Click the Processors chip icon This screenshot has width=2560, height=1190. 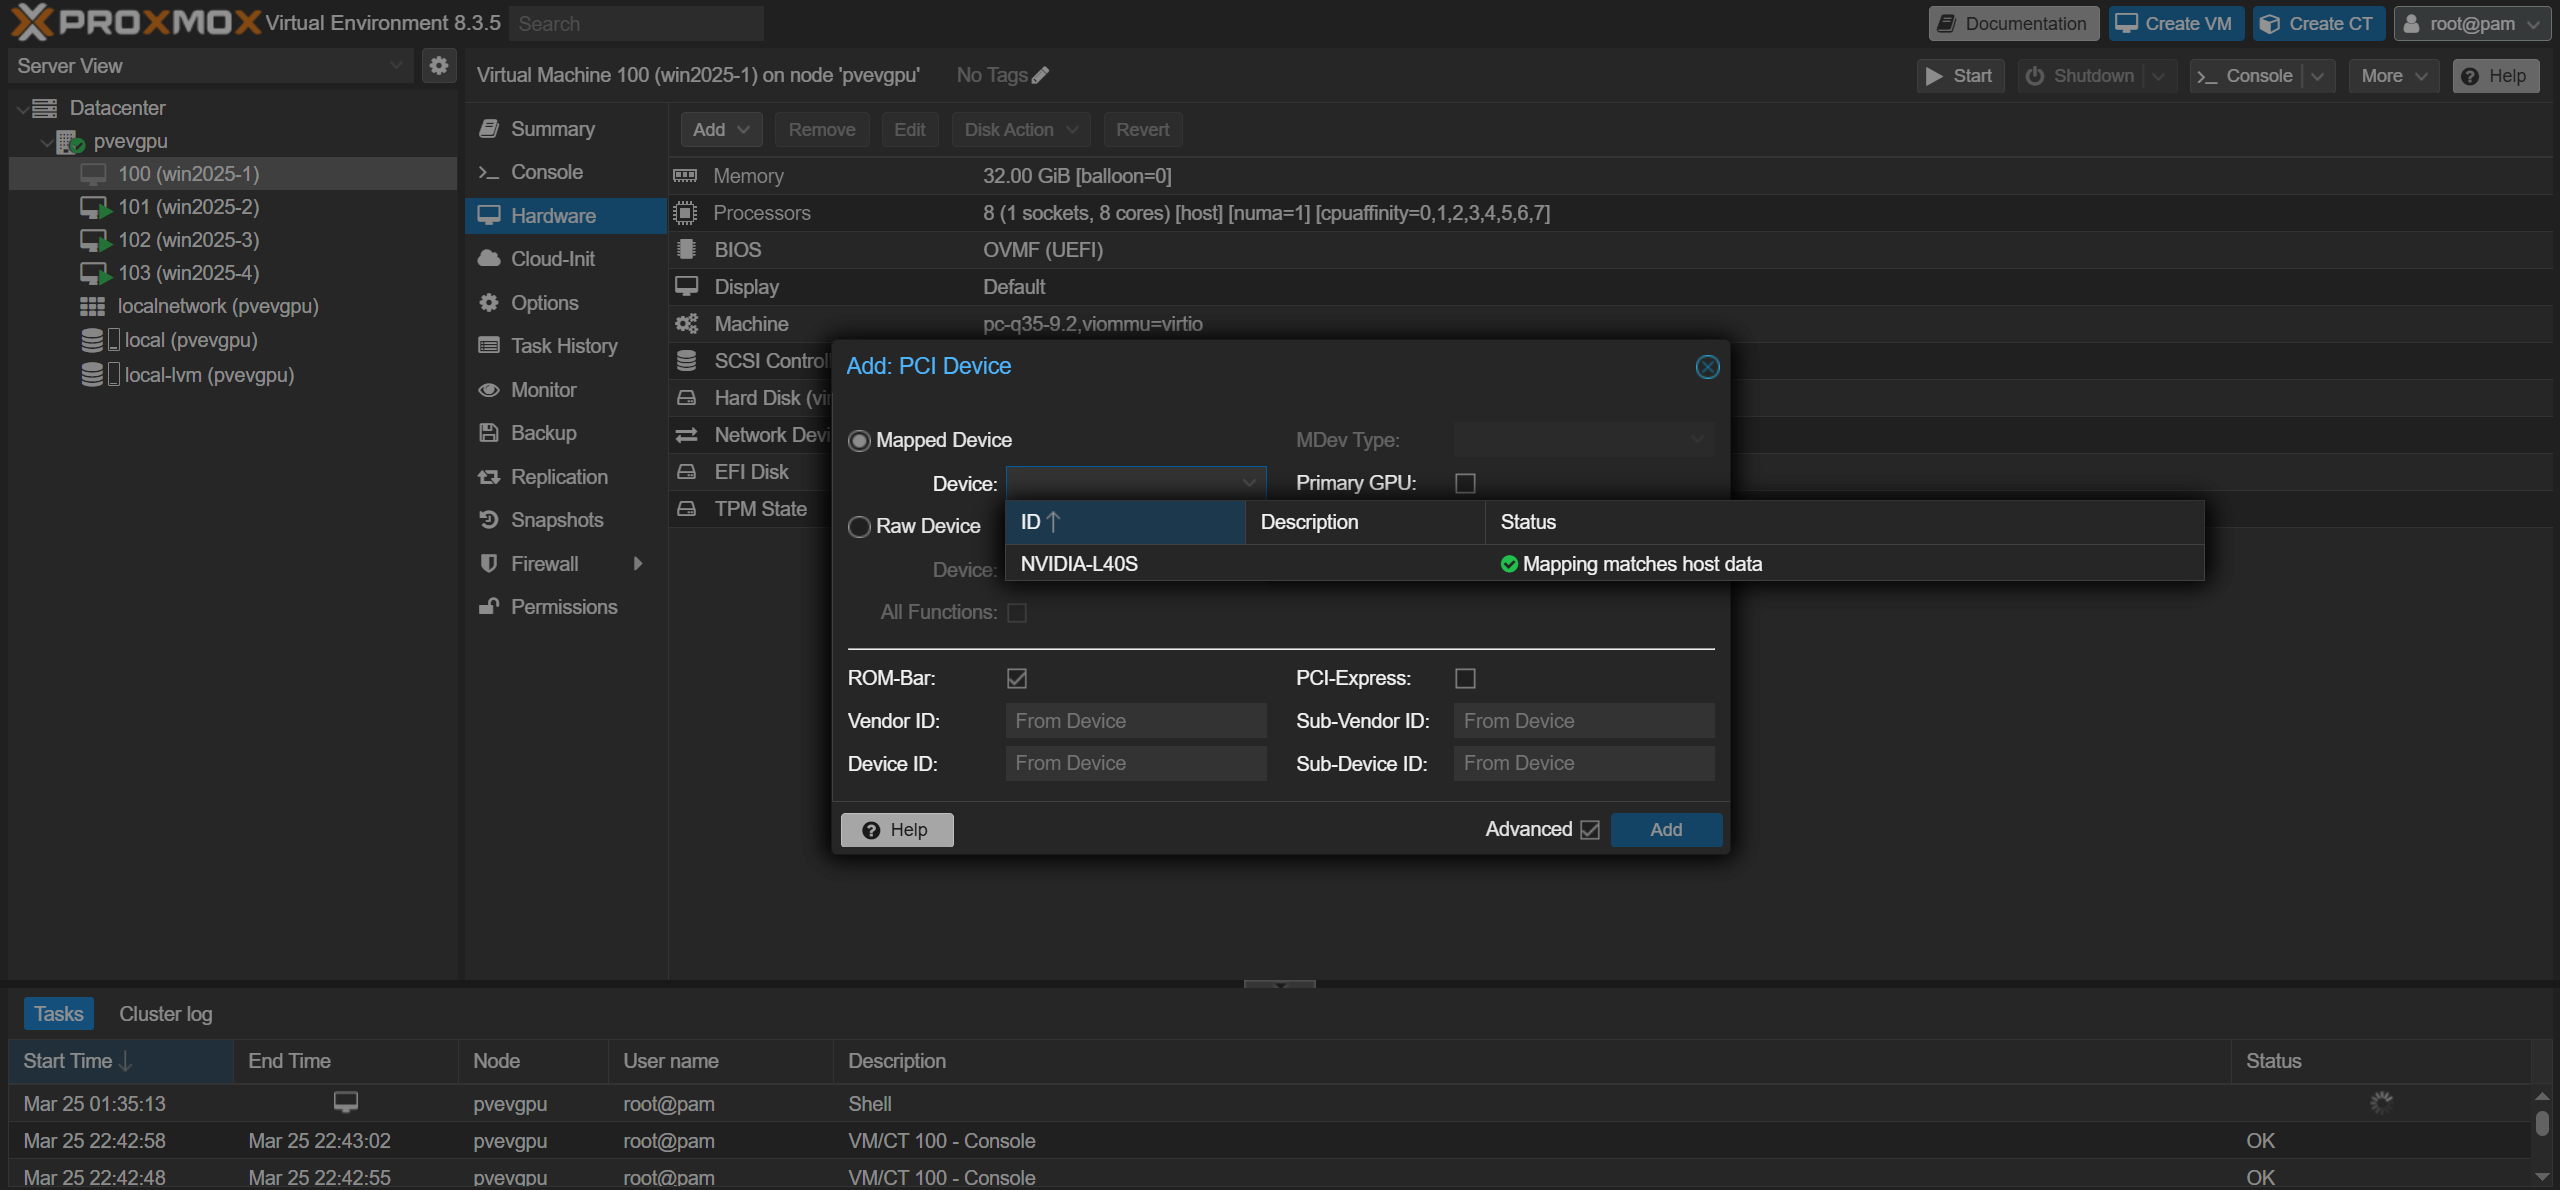(x=685, y=213)
